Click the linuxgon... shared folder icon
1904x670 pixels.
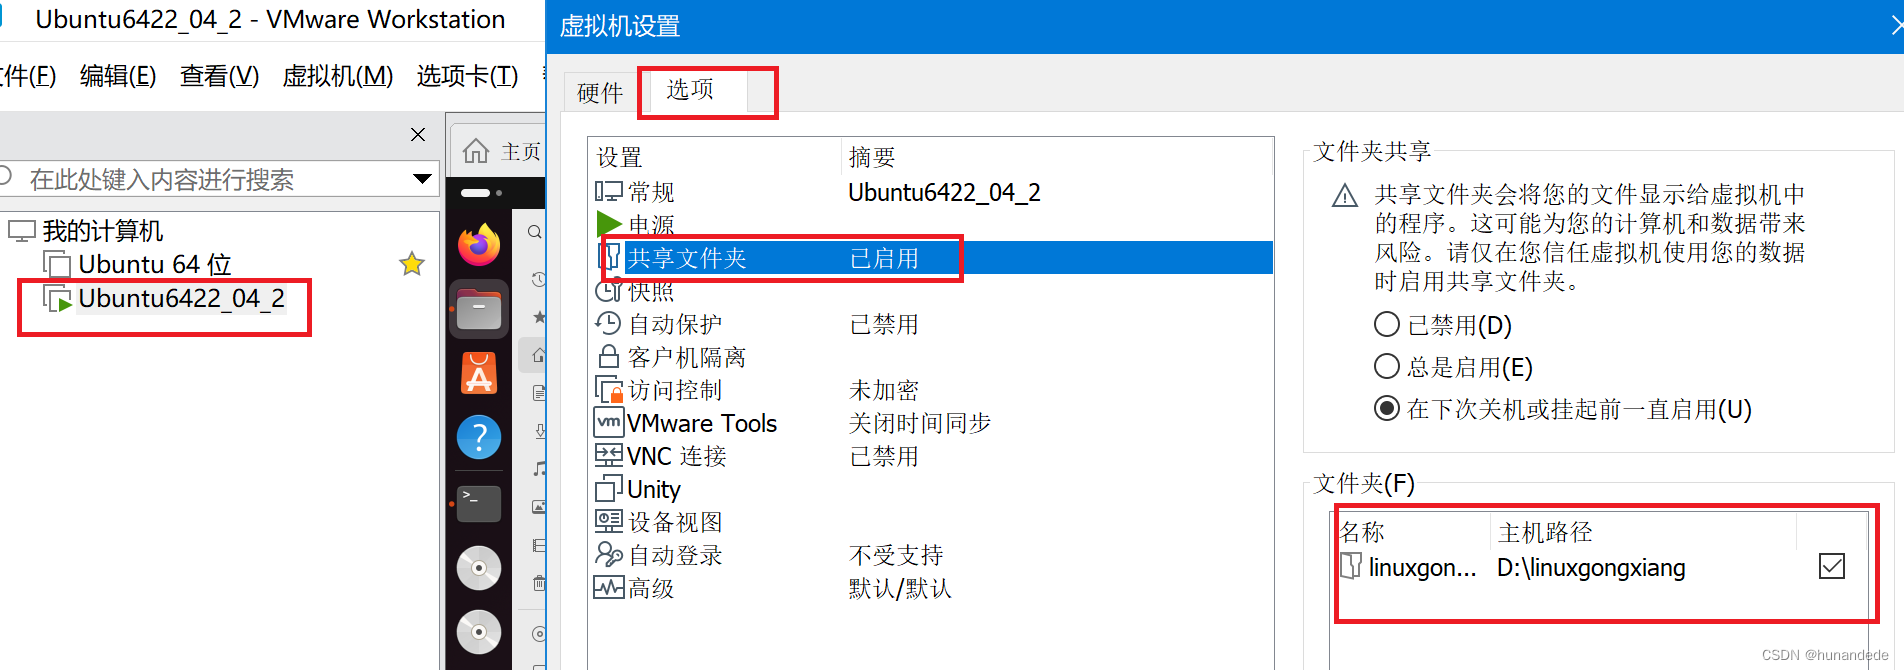point(1351,566)
